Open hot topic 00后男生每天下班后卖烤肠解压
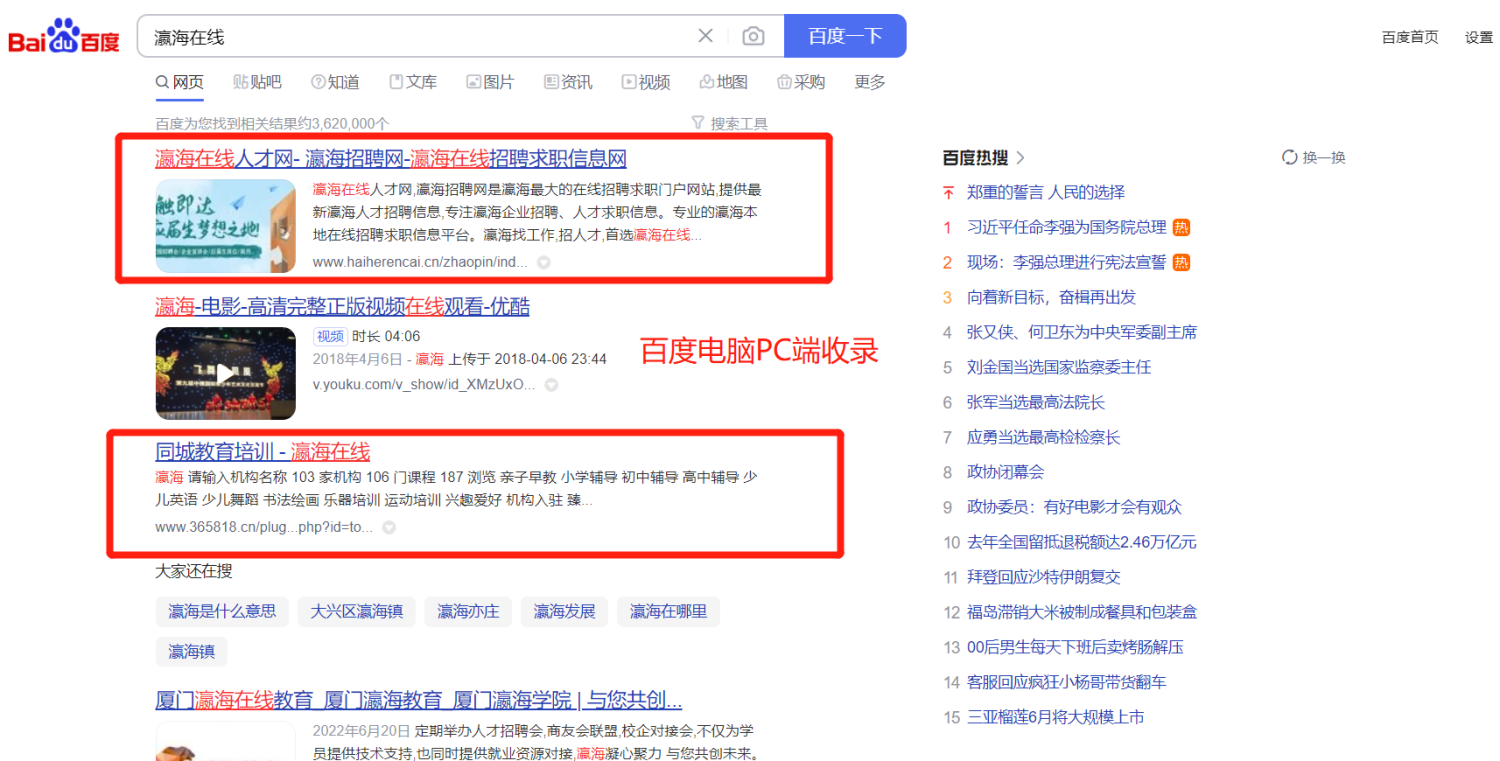1500x761 pixels. point(1075,647)
